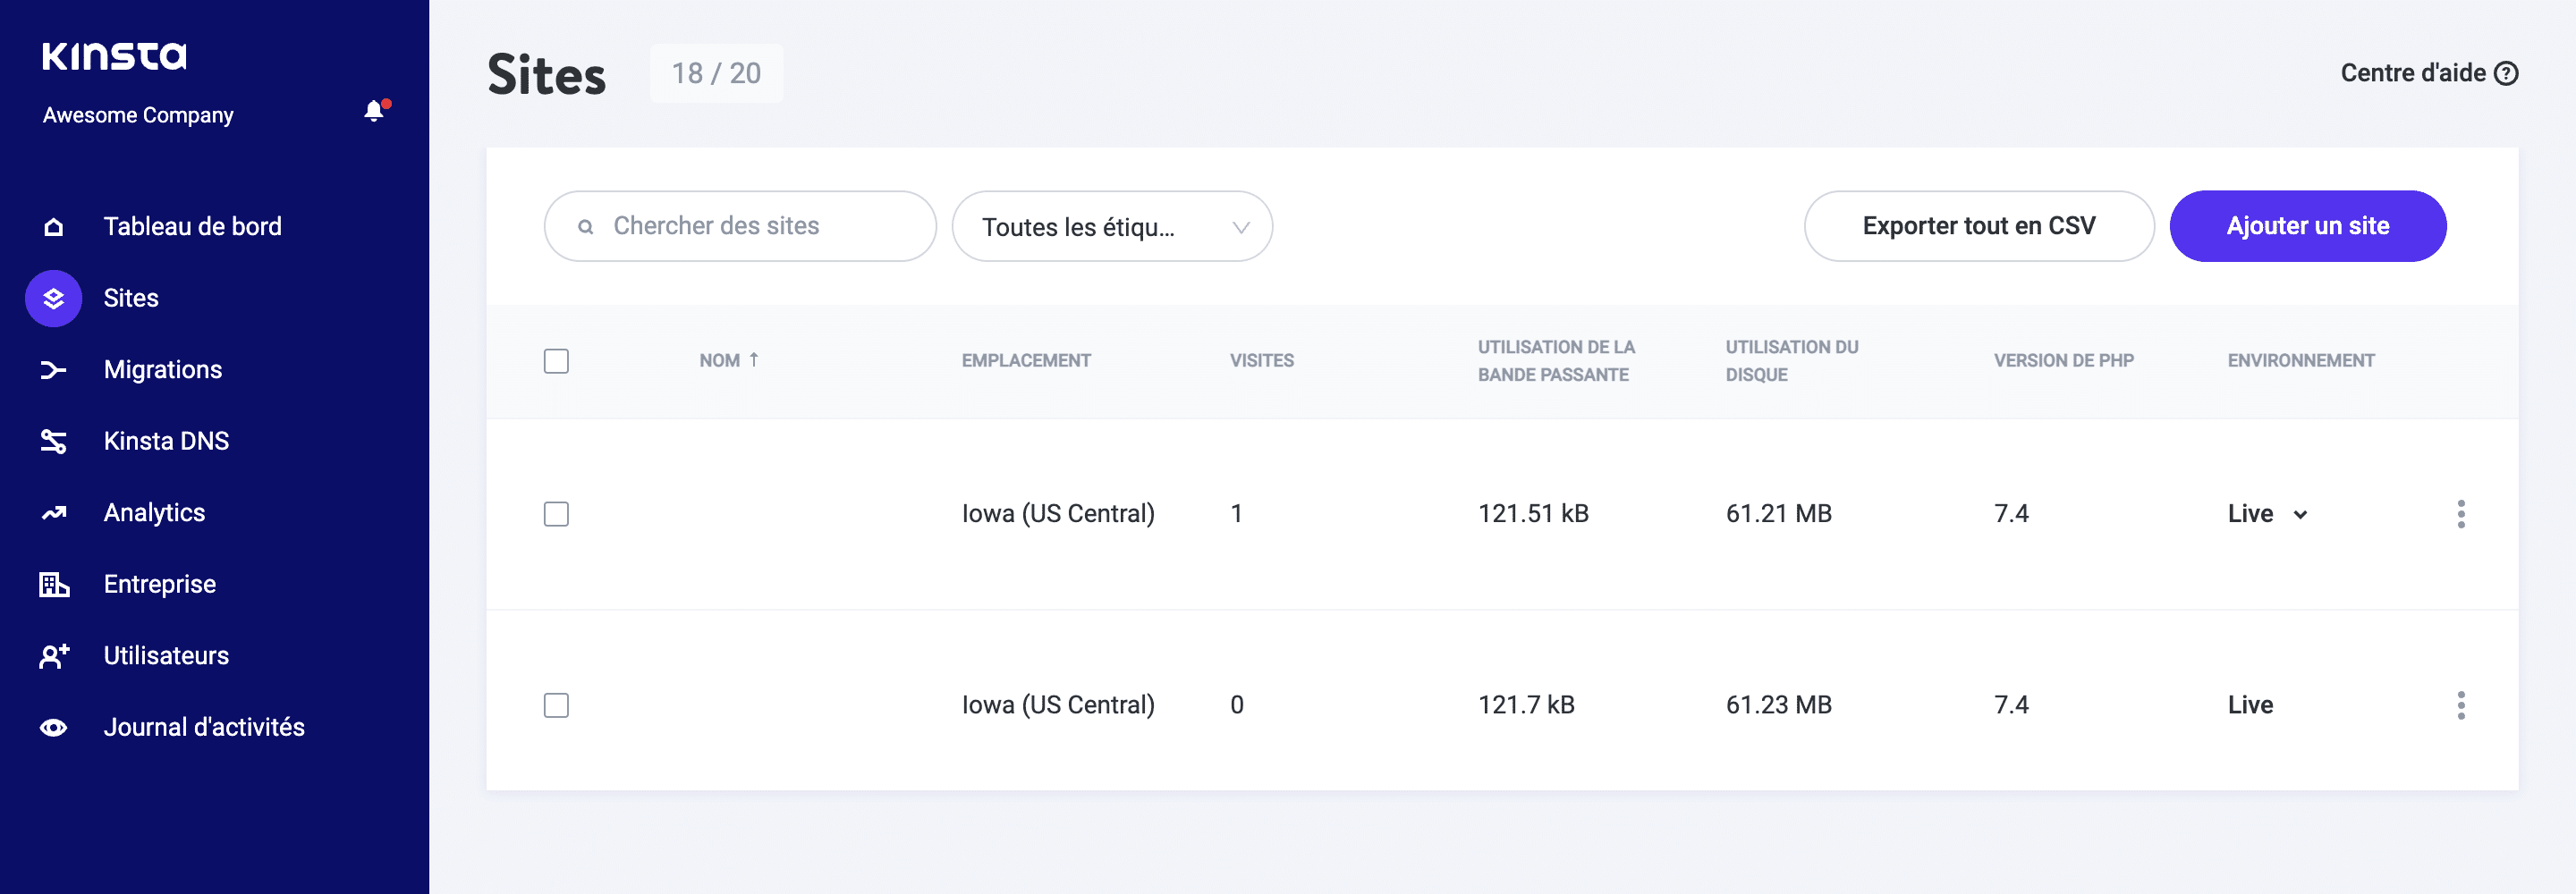The image size is (2576, 894).
Task: Click Ajouter un site
Action: pyautogui.click(x=2308, y=226)
